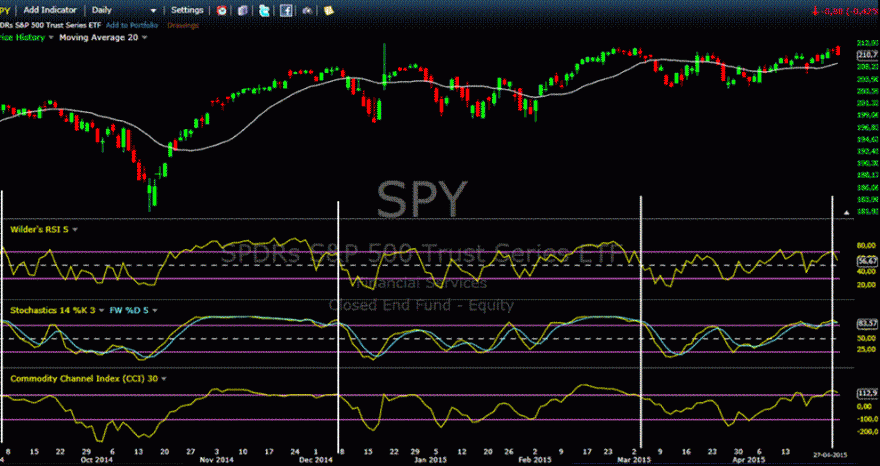Click the 112,9 CCI value tag
The image size is (880, 466).
[x=867, y=393]
